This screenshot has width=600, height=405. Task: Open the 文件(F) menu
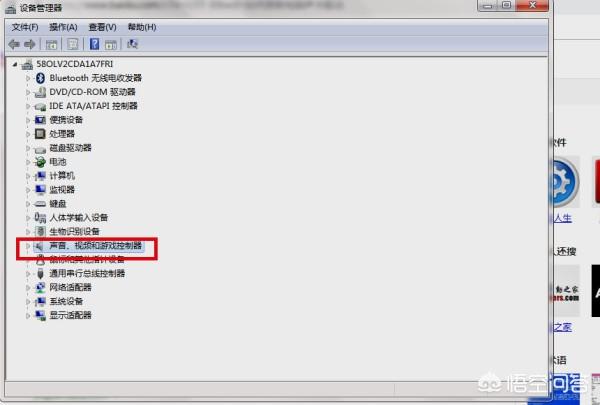25,27
